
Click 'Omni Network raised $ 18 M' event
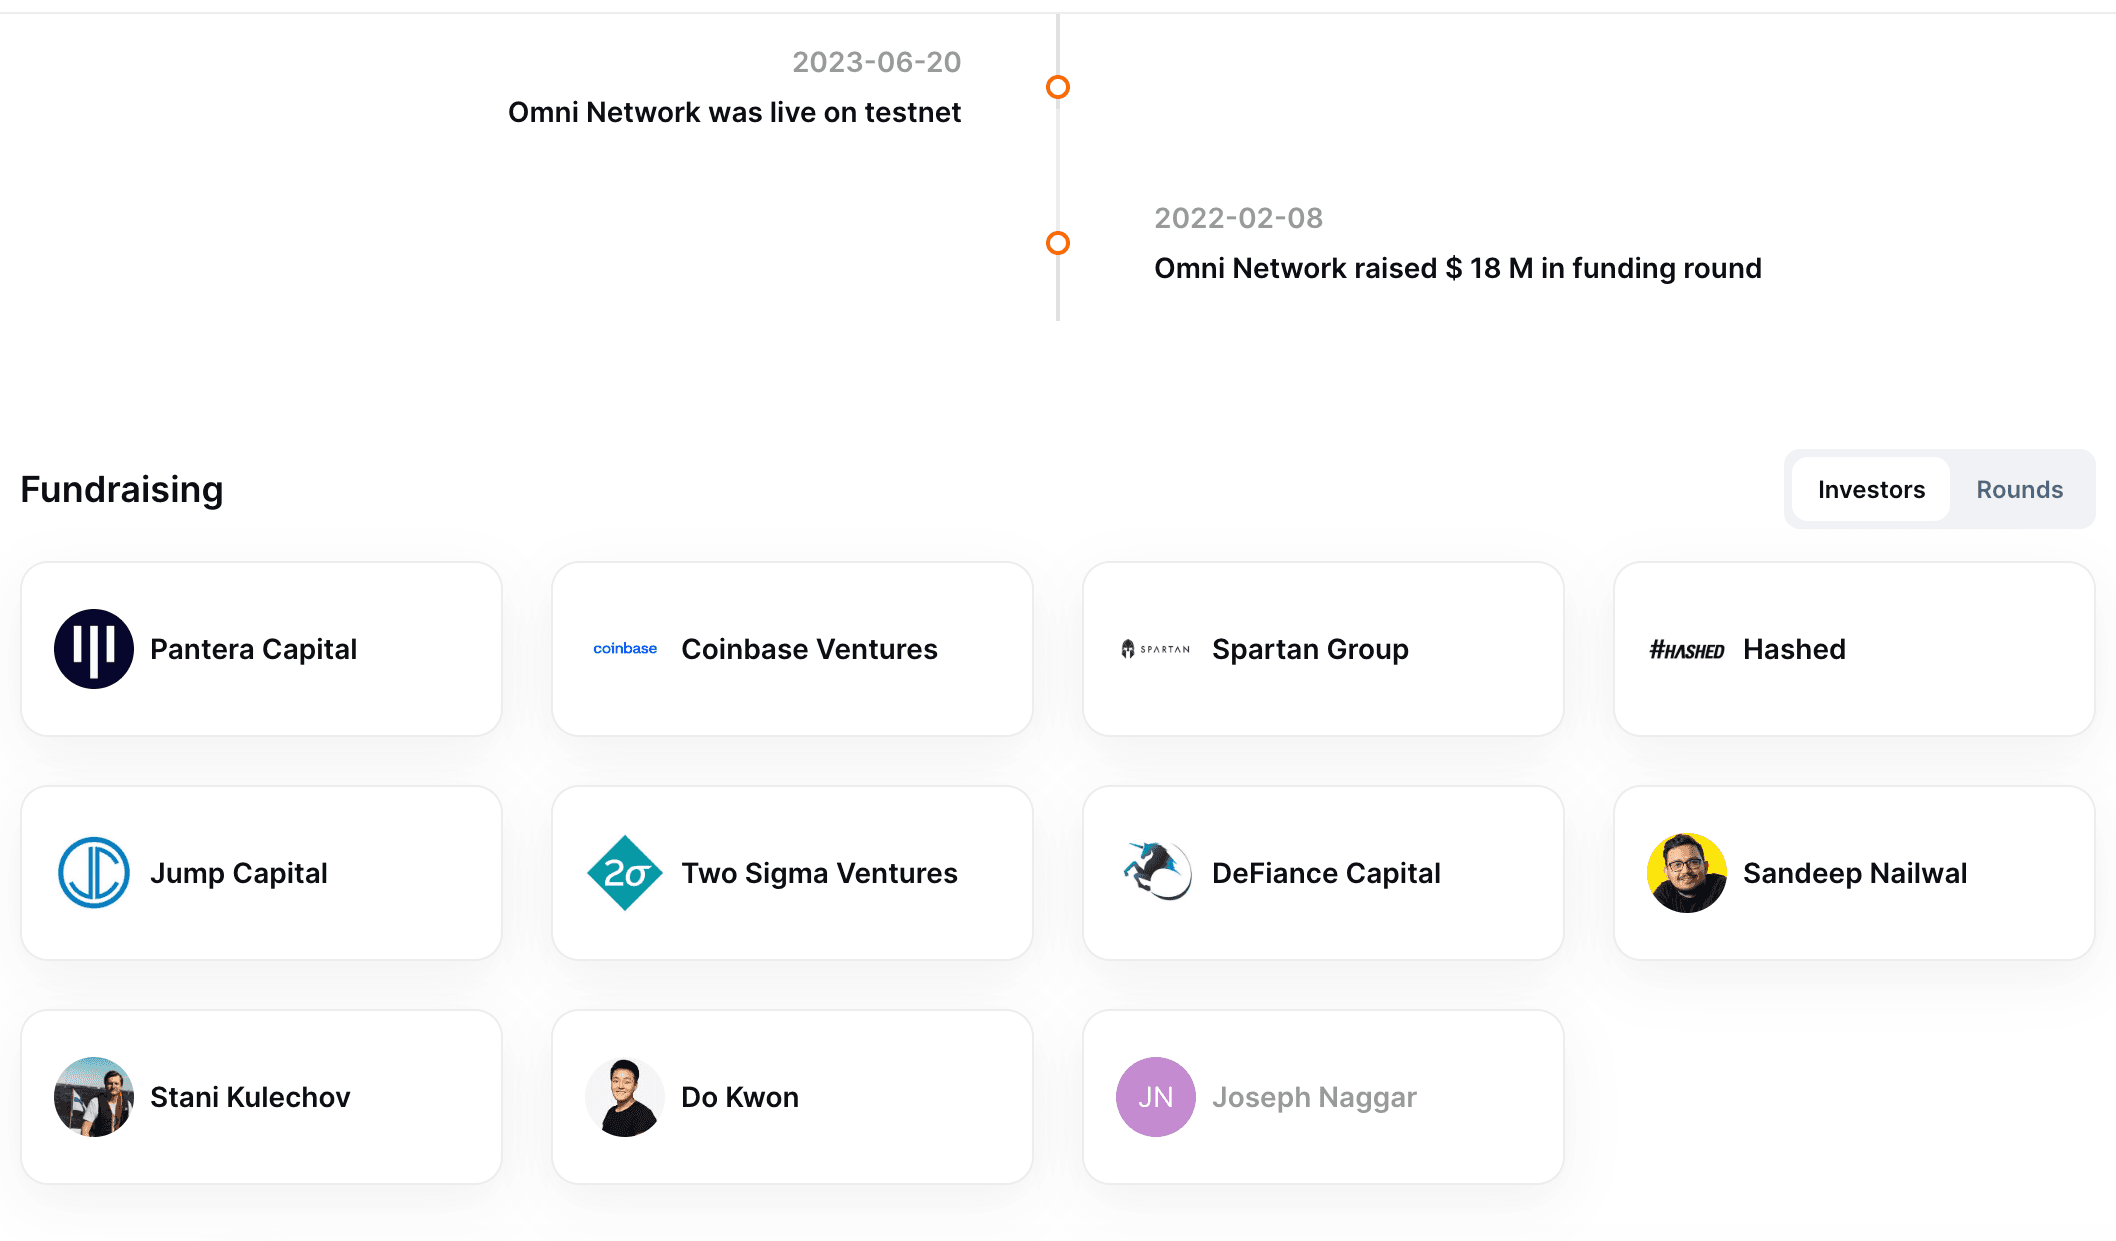(1458, 268)
